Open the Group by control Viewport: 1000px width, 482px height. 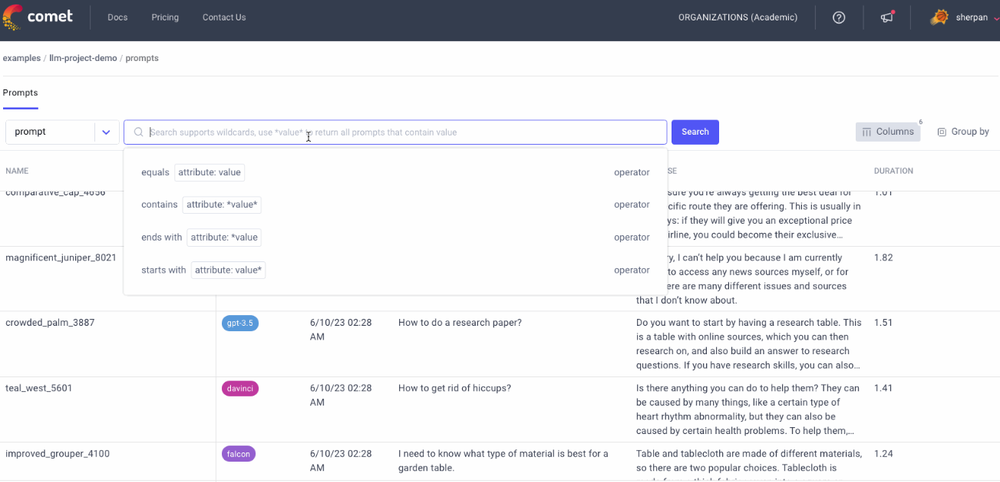963,132
